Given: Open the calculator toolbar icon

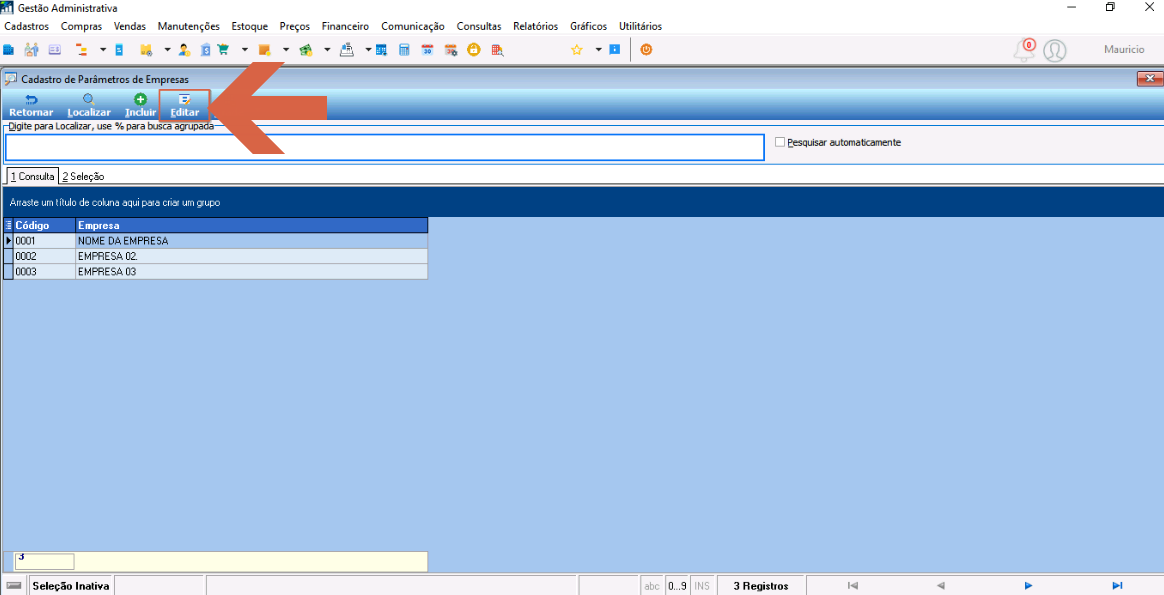Looking at the screenshot, I should point(404,50).
